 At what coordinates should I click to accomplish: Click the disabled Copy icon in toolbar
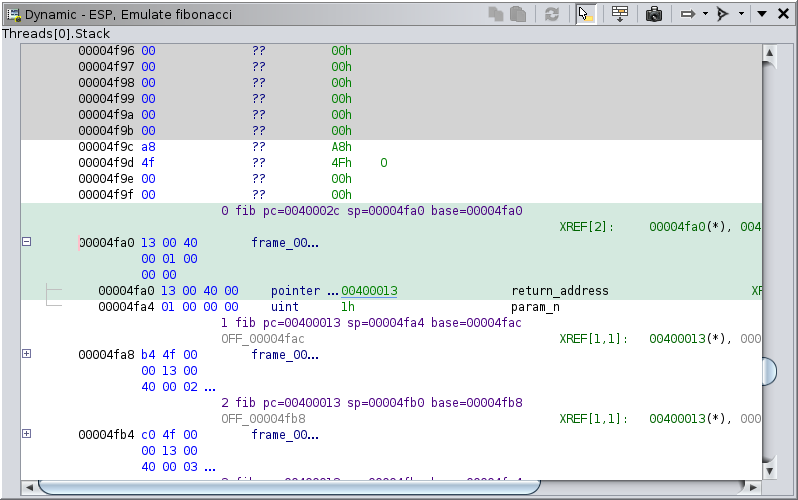pyautogui.click(x=497, y=14)
